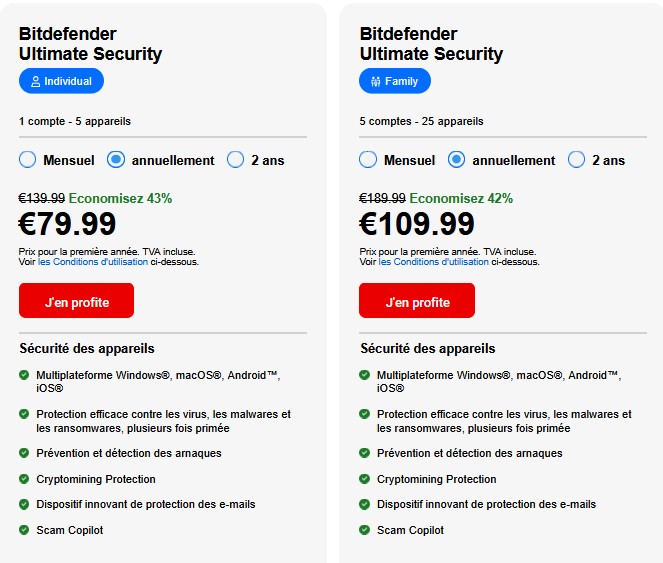This screenshot has height=563, width=663.
Task: Click checkmark beside Individual Multiplateforme Windows feature
Action: pos(24,375)
